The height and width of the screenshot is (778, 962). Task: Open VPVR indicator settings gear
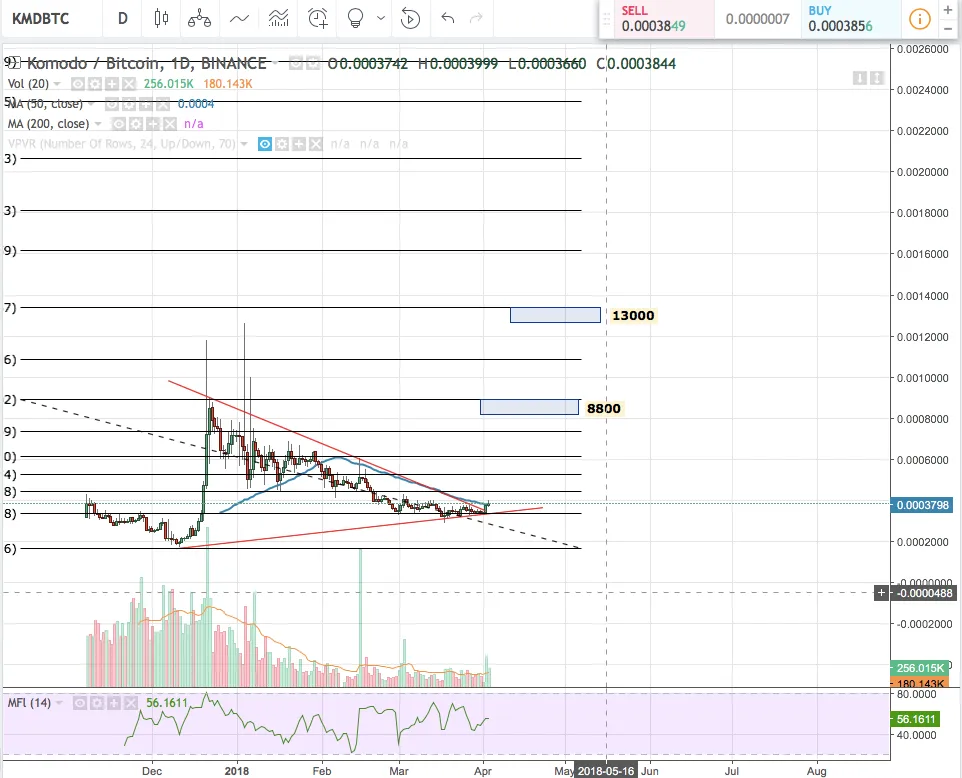click(x=282, y=144)
